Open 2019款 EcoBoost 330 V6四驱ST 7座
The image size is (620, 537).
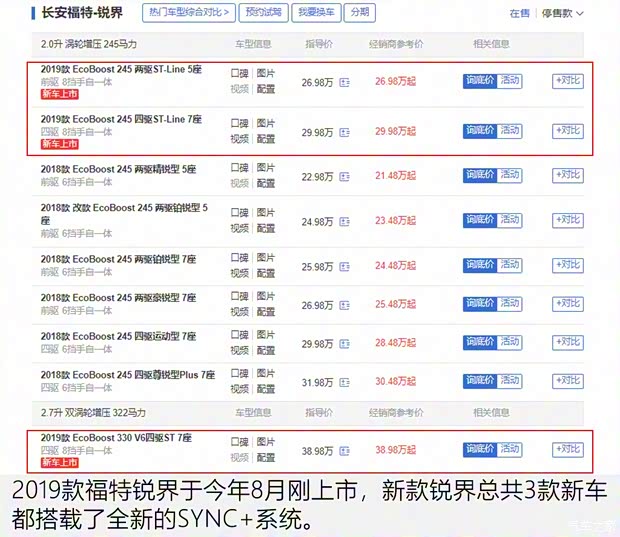coord(116,438)
